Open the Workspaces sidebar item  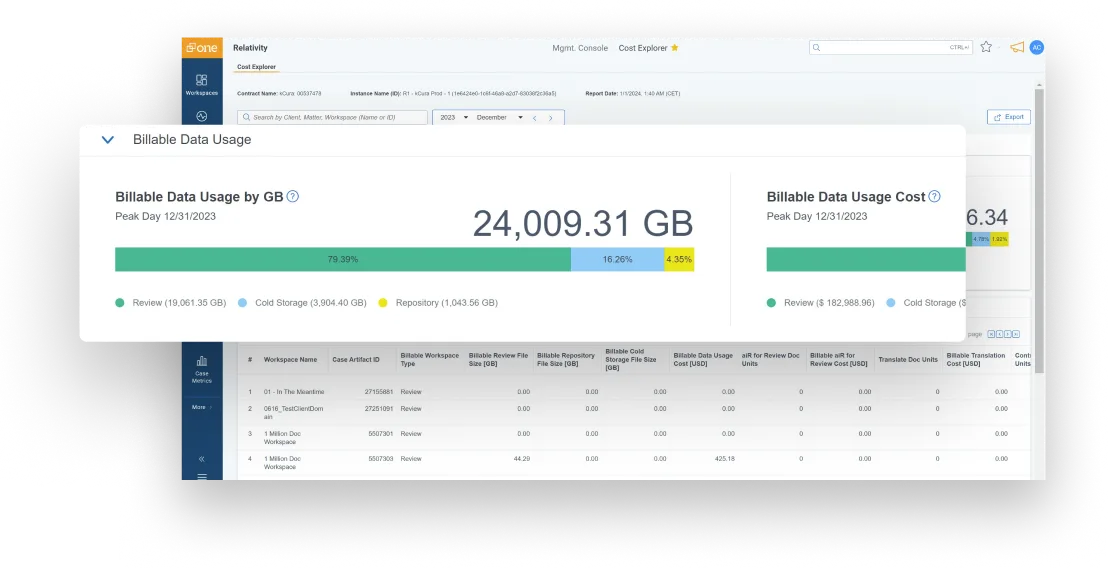(202, 85)
